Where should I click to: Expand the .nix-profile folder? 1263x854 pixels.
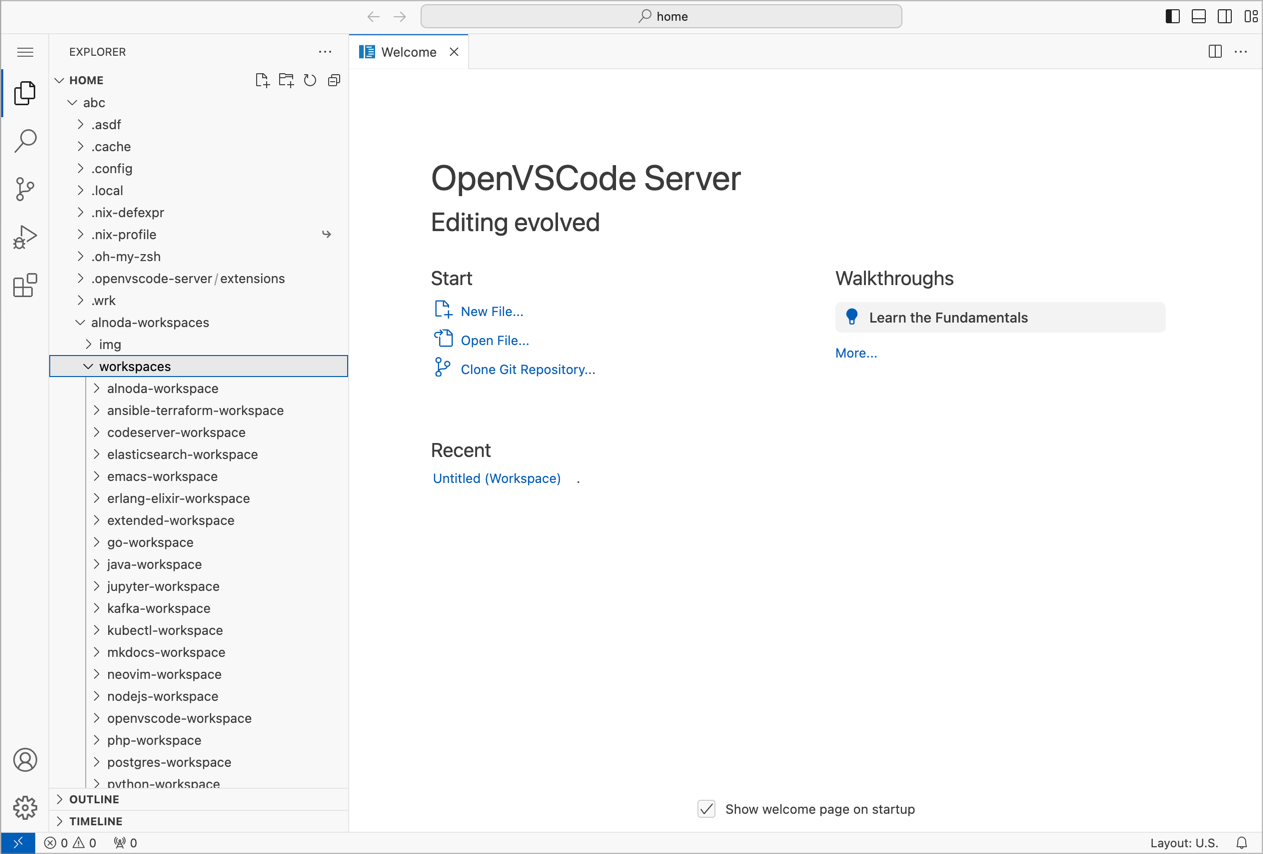click(x=199, y=235)
